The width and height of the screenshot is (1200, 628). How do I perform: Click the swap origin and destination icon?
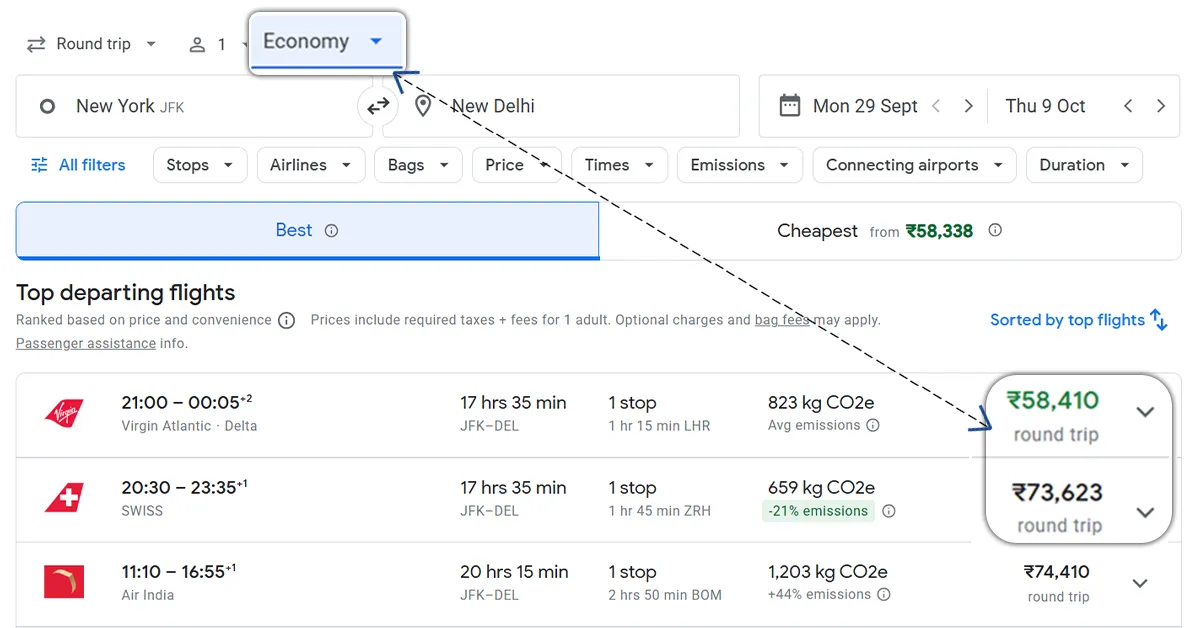tap(378, 106)
